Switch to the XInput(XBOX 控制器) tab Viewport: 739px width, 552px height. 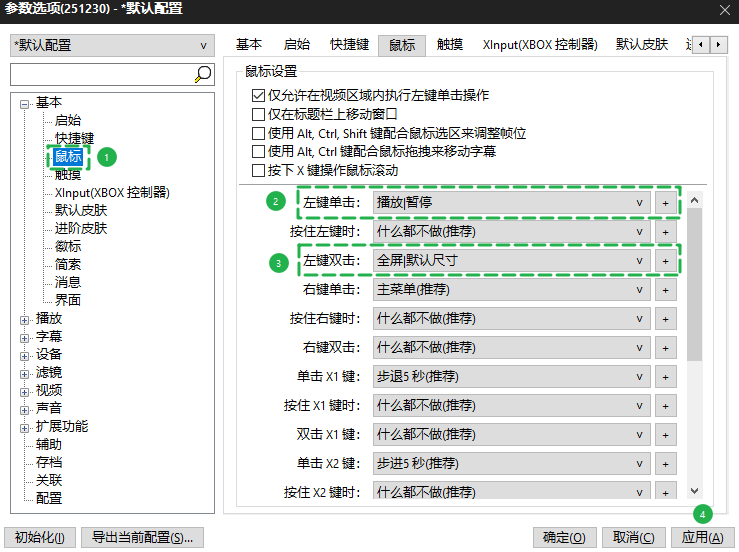(539, 45)
